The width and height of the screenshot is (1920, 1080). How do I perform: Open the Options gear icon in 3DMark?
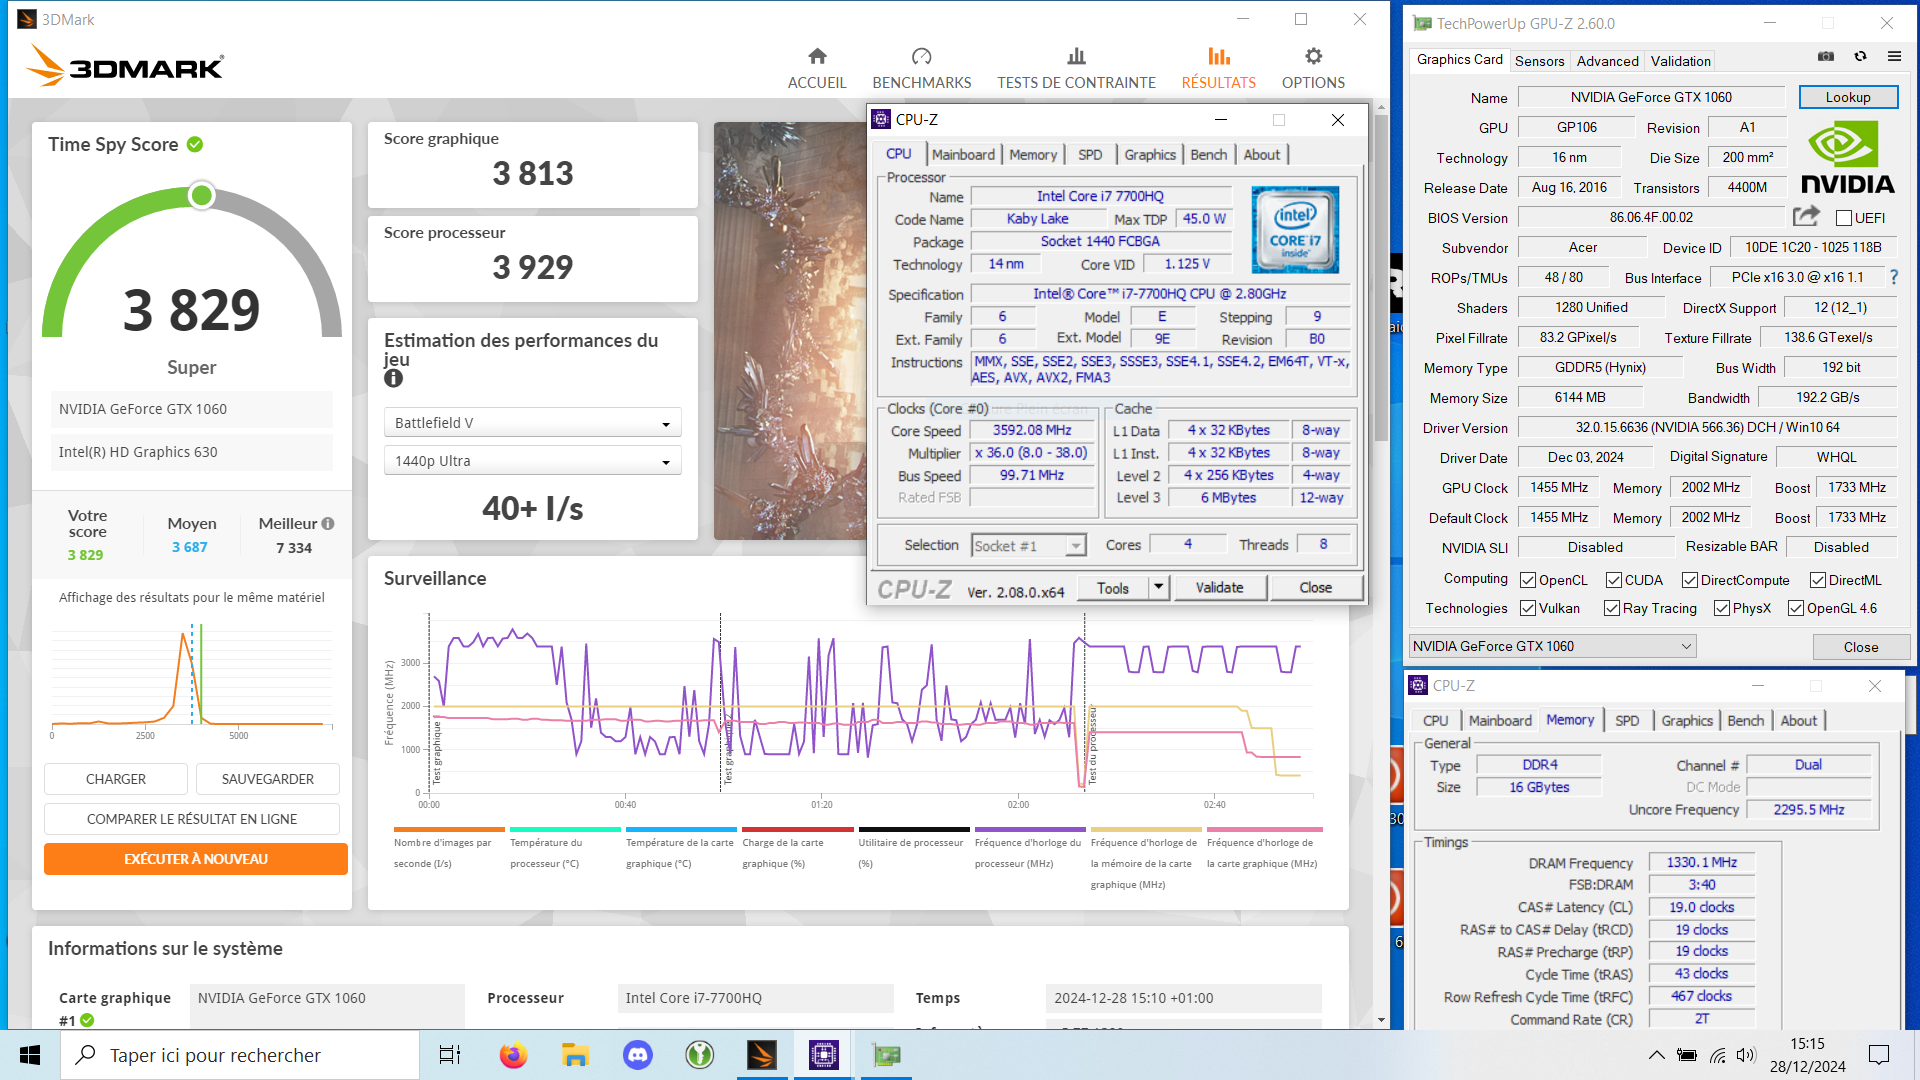coord(1313,56)
